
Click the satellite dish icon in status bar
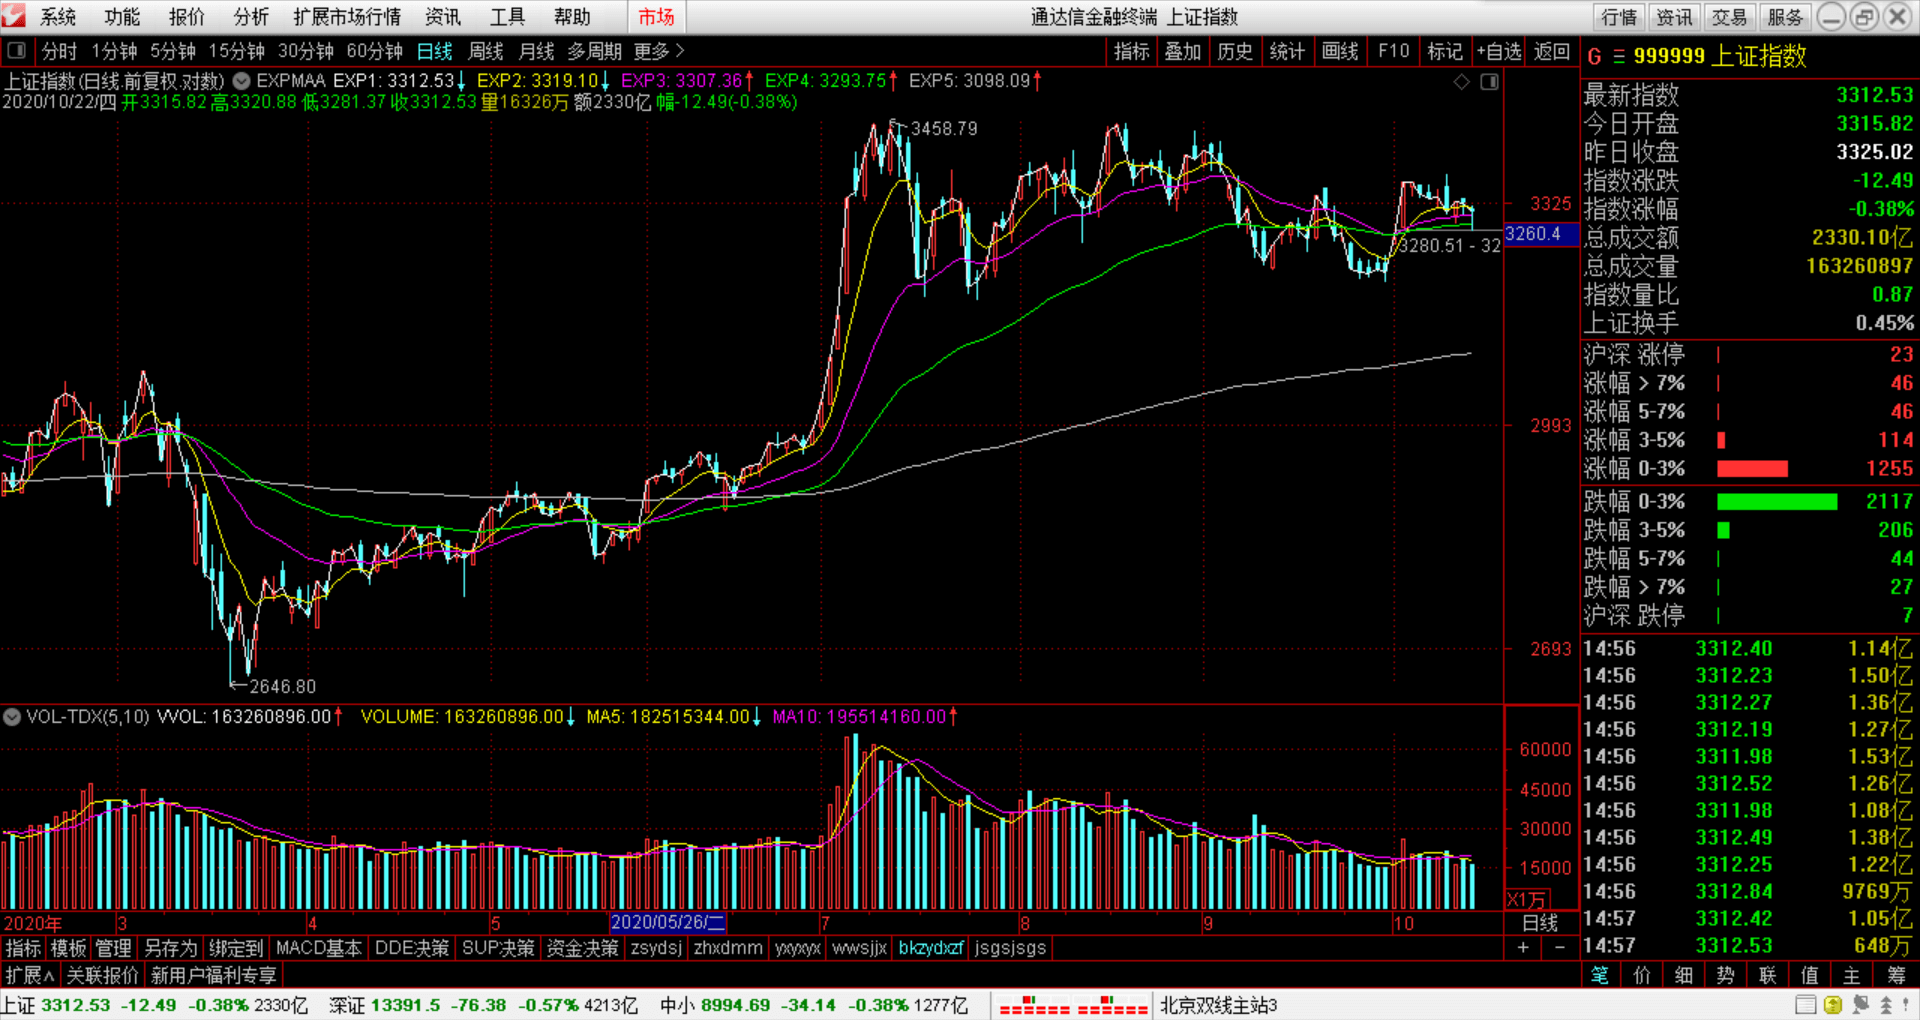tap(1860, 1005)
